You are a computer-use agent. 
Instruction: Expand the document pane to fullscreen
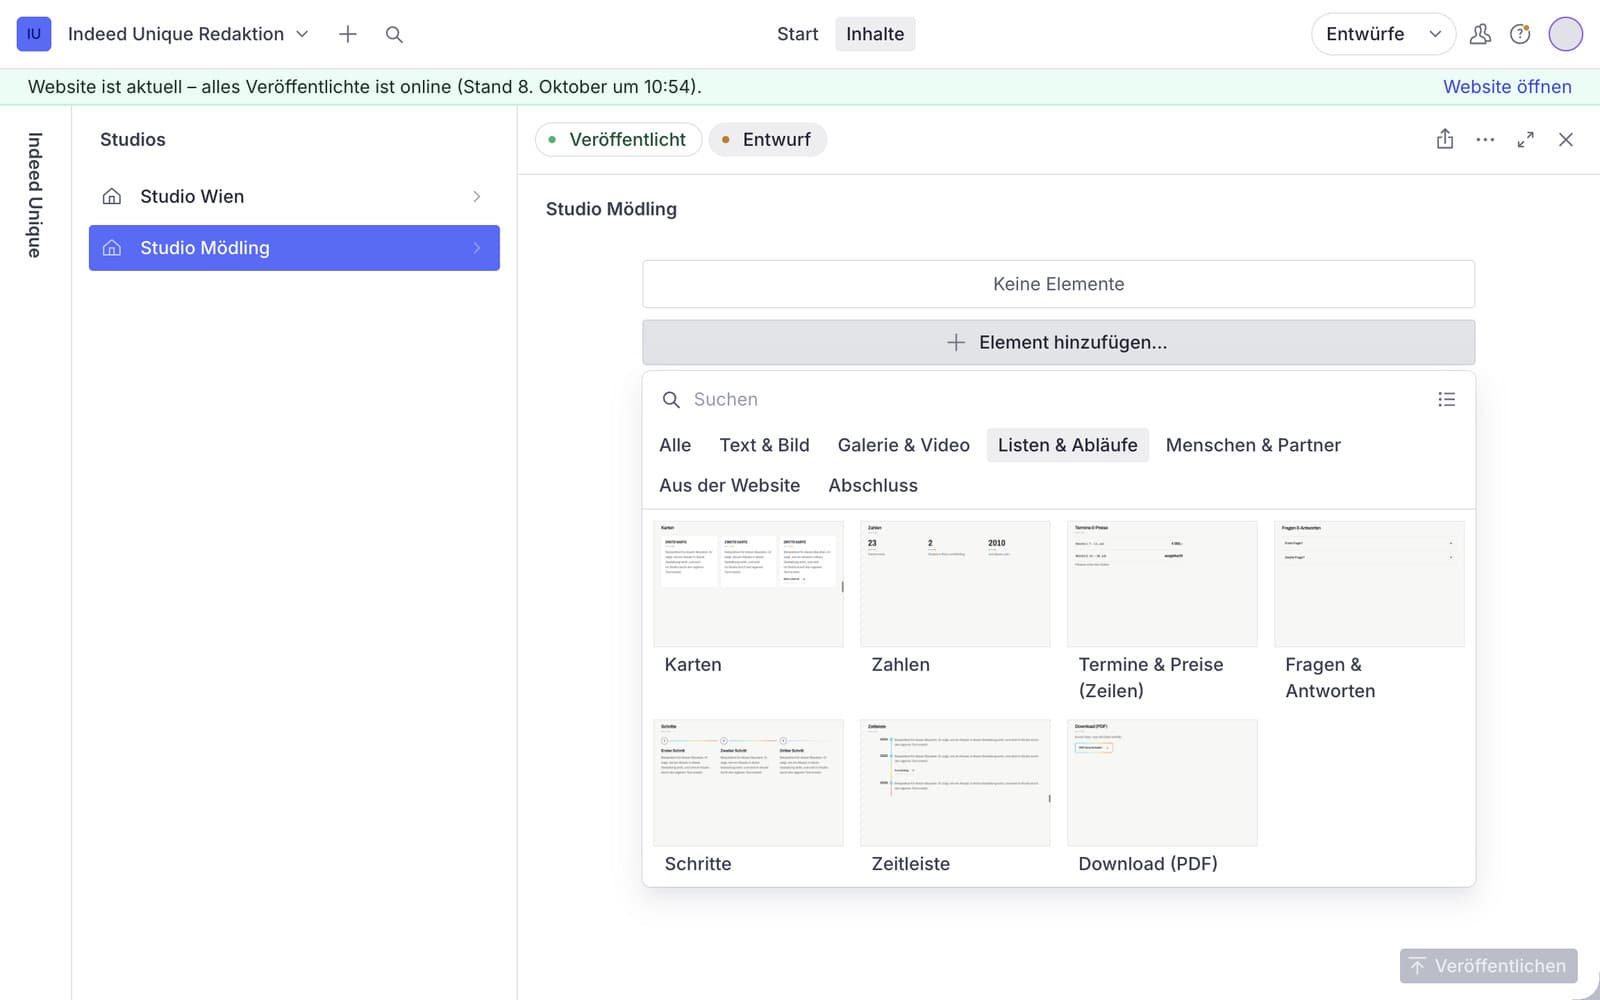coord(1525,140)
